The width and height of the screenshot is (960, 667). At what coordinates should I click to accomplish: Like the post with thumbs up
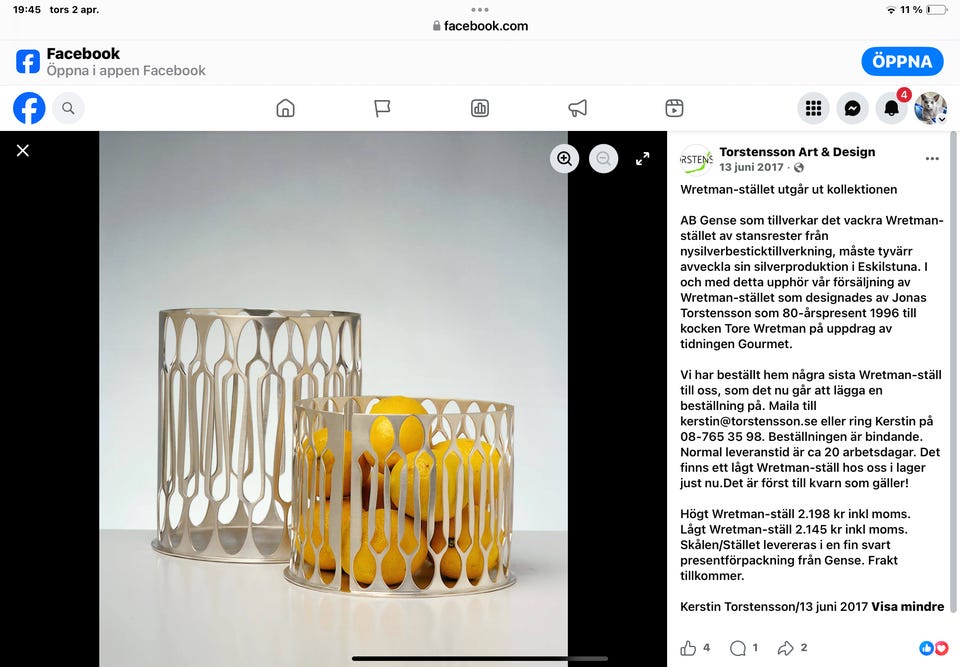[x=688, y=648]
